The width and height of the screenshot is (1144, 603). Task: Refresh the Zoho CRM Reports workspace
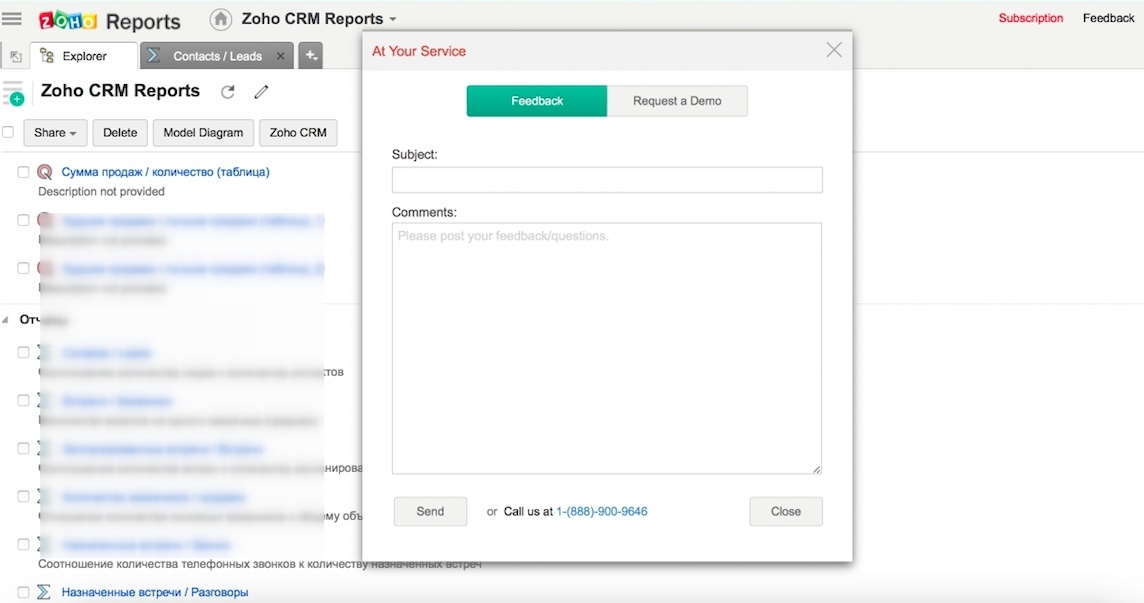coord(227,91)
